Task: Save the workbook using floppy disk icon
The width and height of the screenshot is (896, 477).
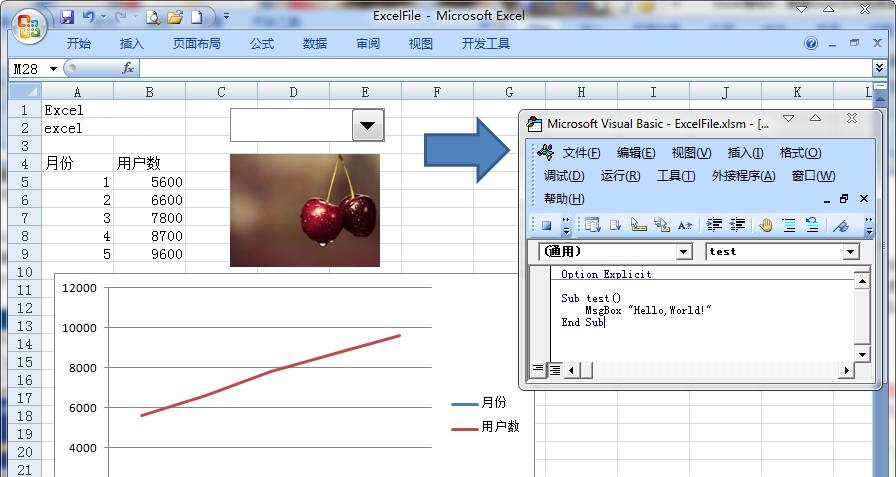Action: pos(67,17)
